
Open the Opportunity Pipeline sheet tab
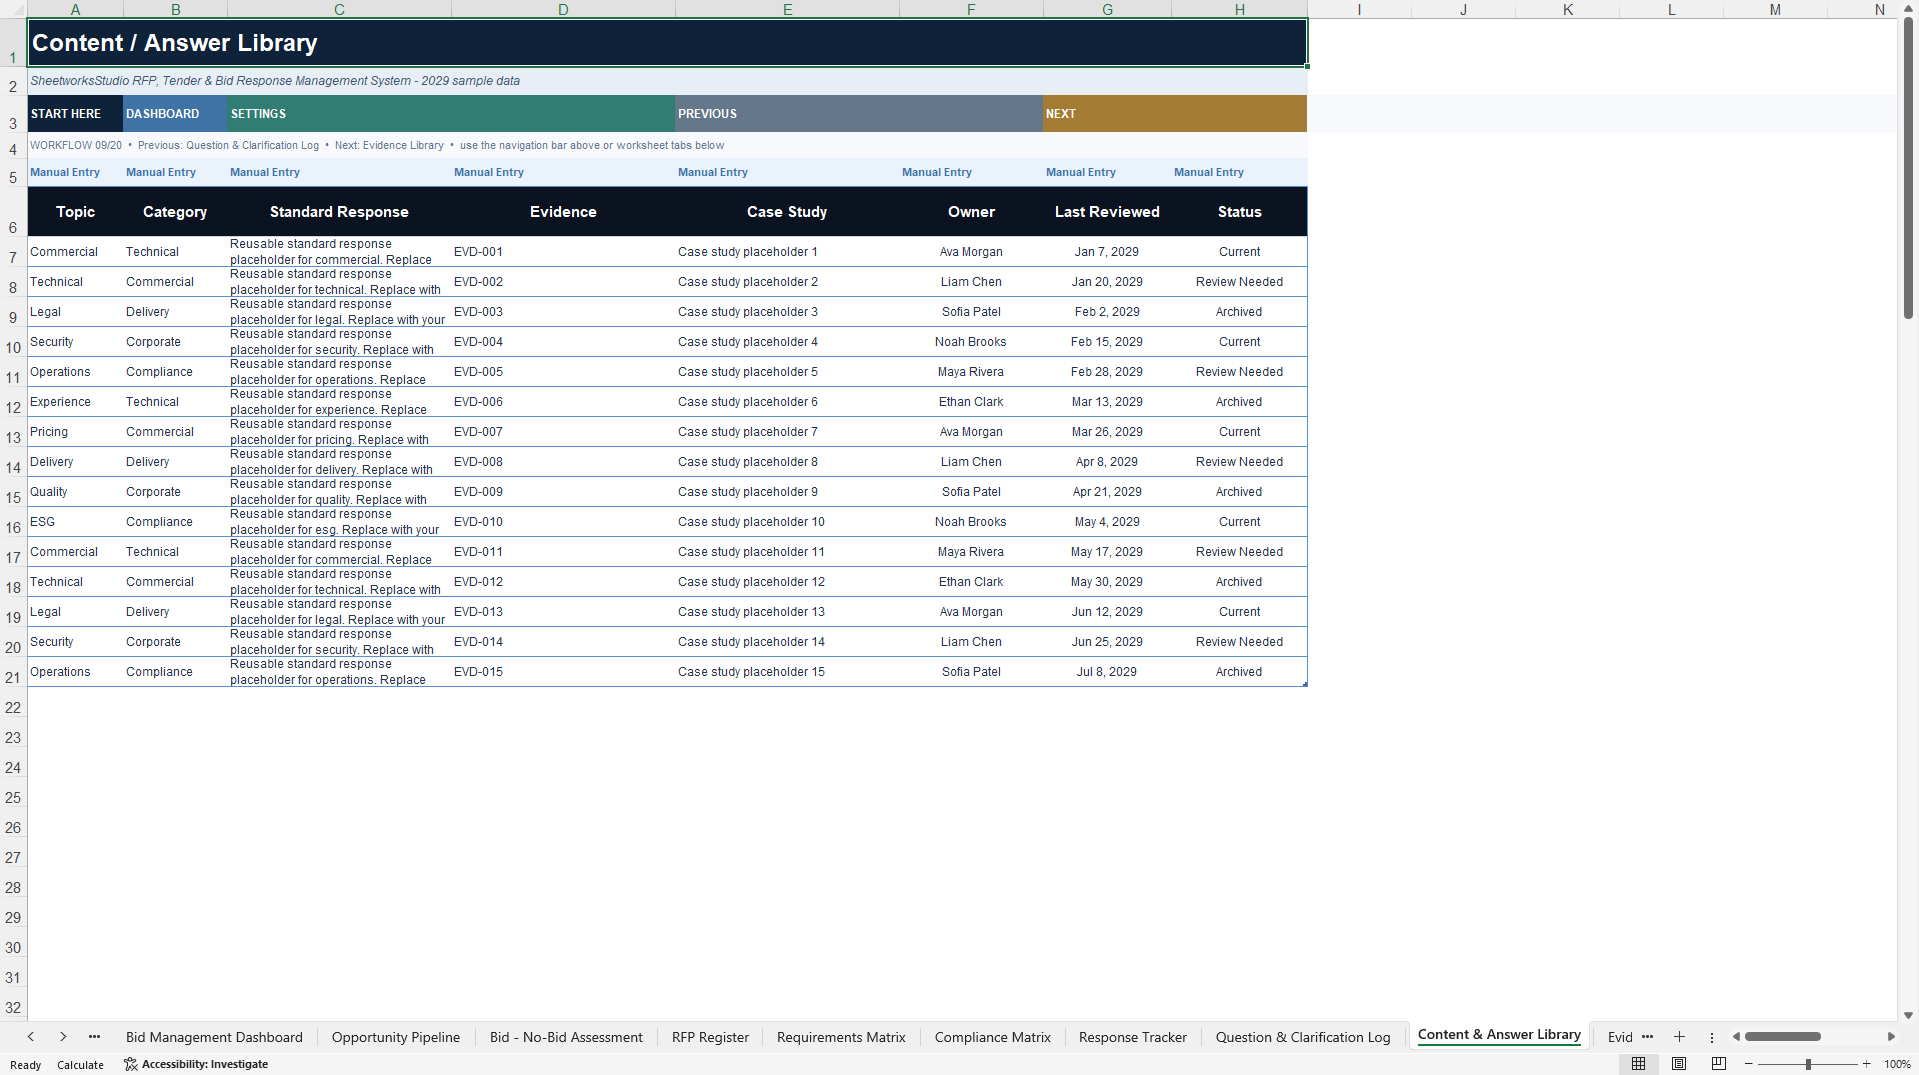click(396, 1037)
